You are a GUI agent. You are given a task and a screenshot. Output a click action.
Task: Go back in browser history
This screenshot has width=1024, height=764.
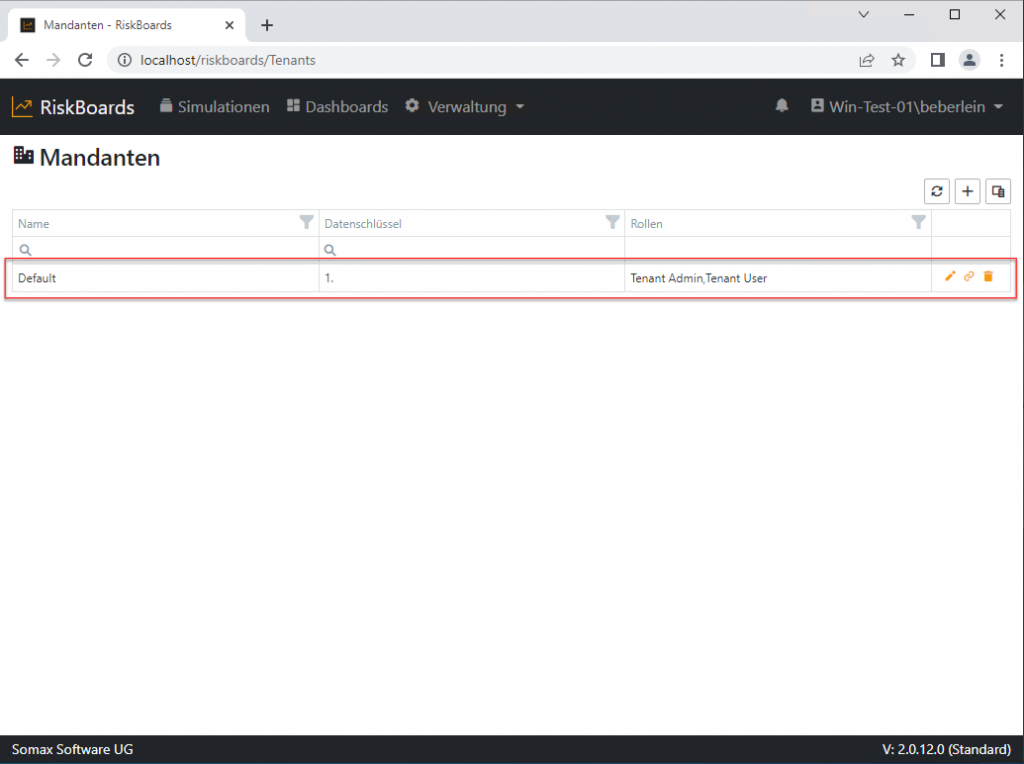pyautogui.click(x=22, y=60)
